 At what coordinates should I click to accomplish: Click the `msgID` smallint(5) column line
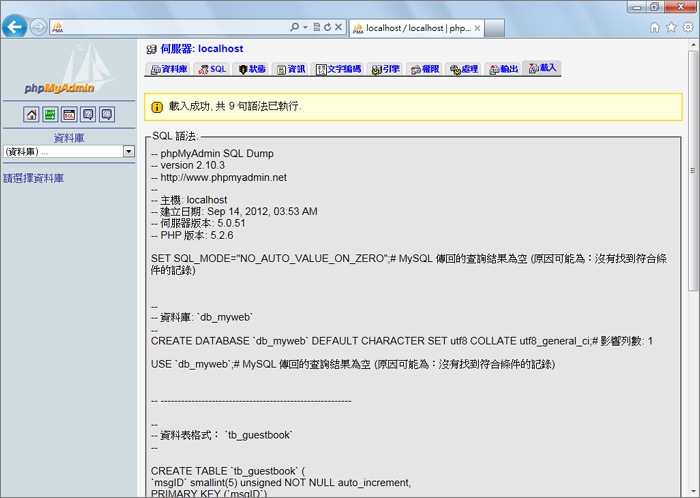(281, 483)
